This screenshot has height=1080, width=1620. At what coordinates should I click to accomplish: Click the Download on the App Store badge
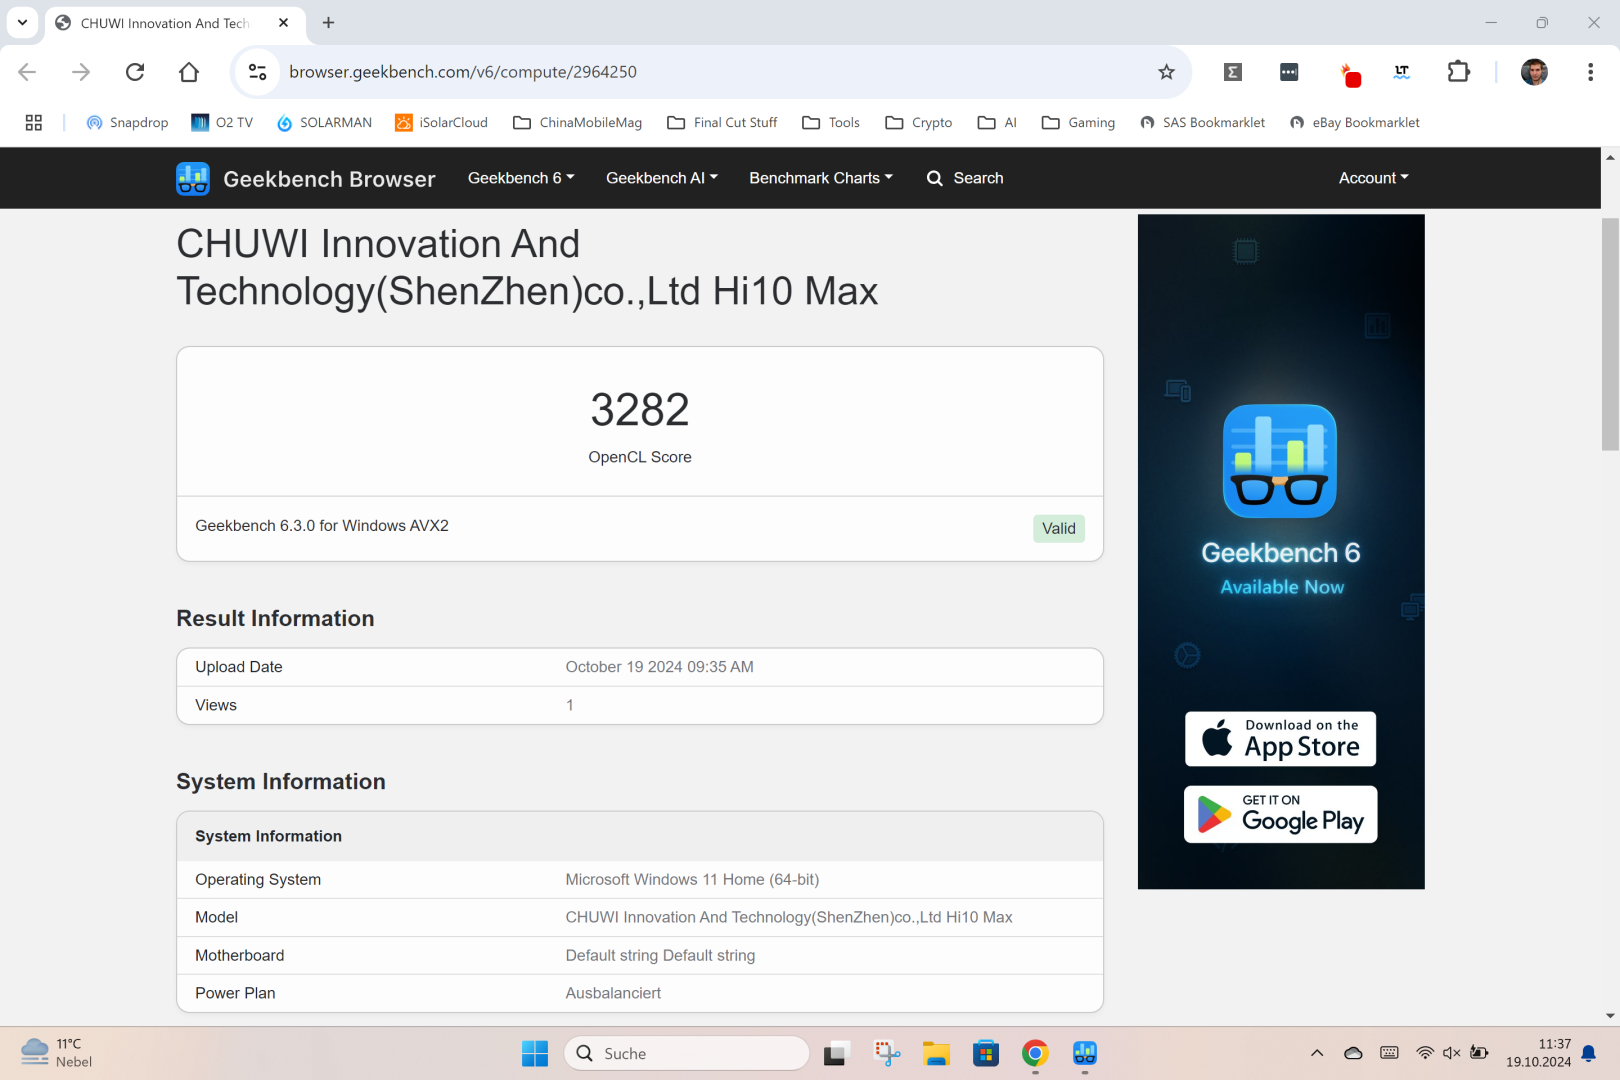[1280, 739]
